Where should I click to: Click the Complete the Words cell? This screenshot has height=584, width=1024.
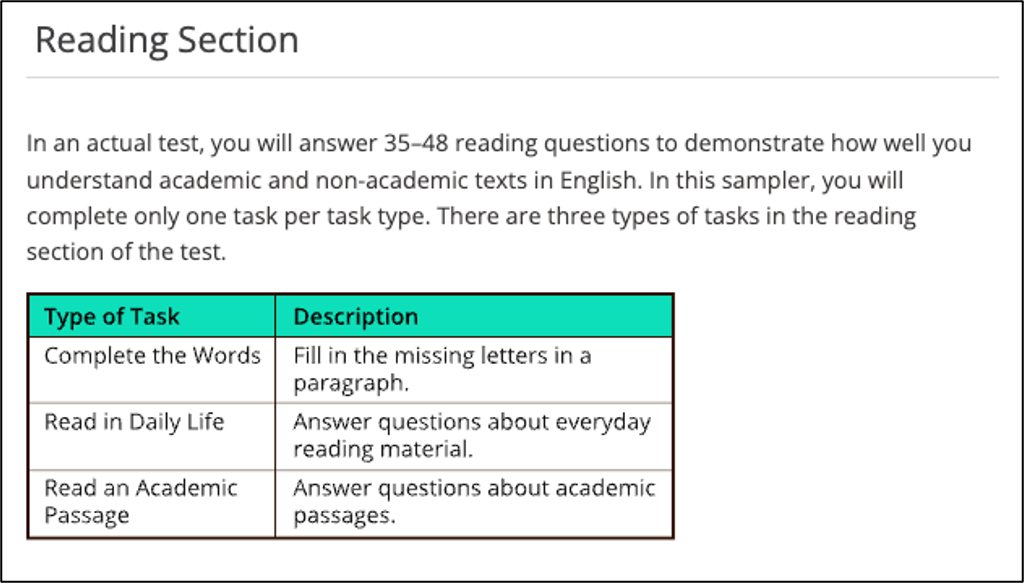pyautogui.click(x=152, y=370)
